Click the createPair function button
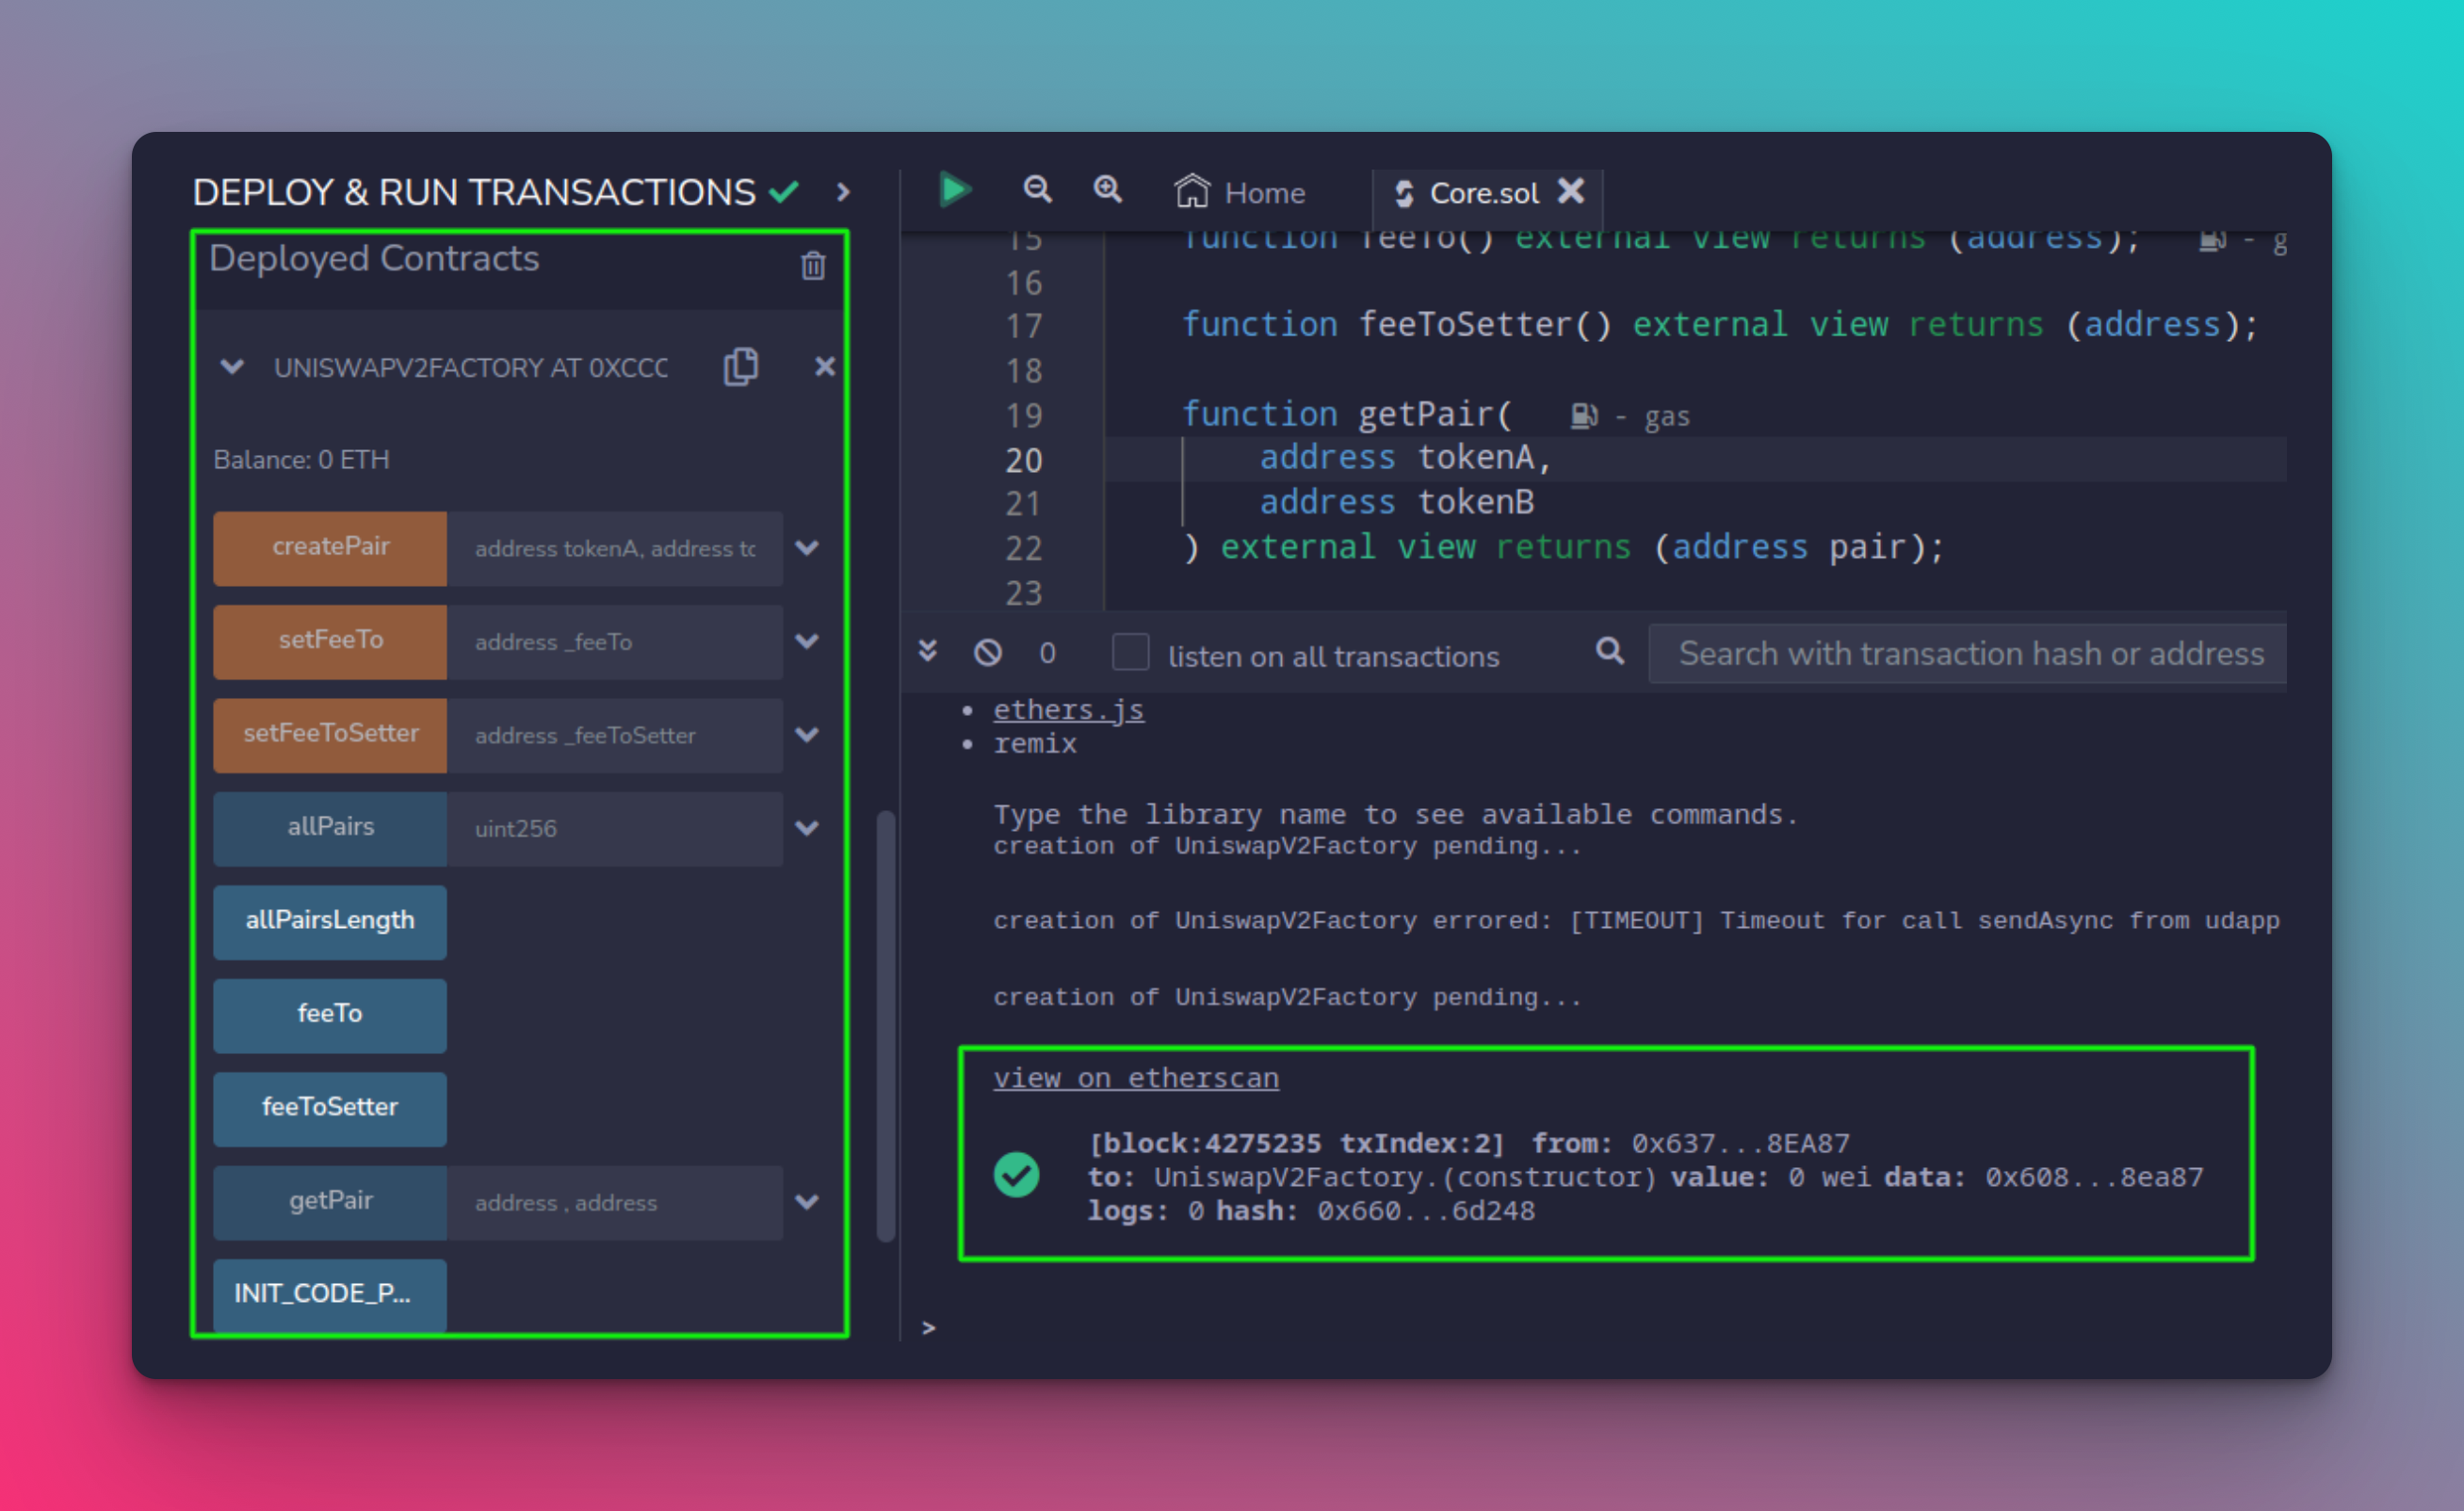This screenshot has height=1511, width=2464. click(330, 548)
